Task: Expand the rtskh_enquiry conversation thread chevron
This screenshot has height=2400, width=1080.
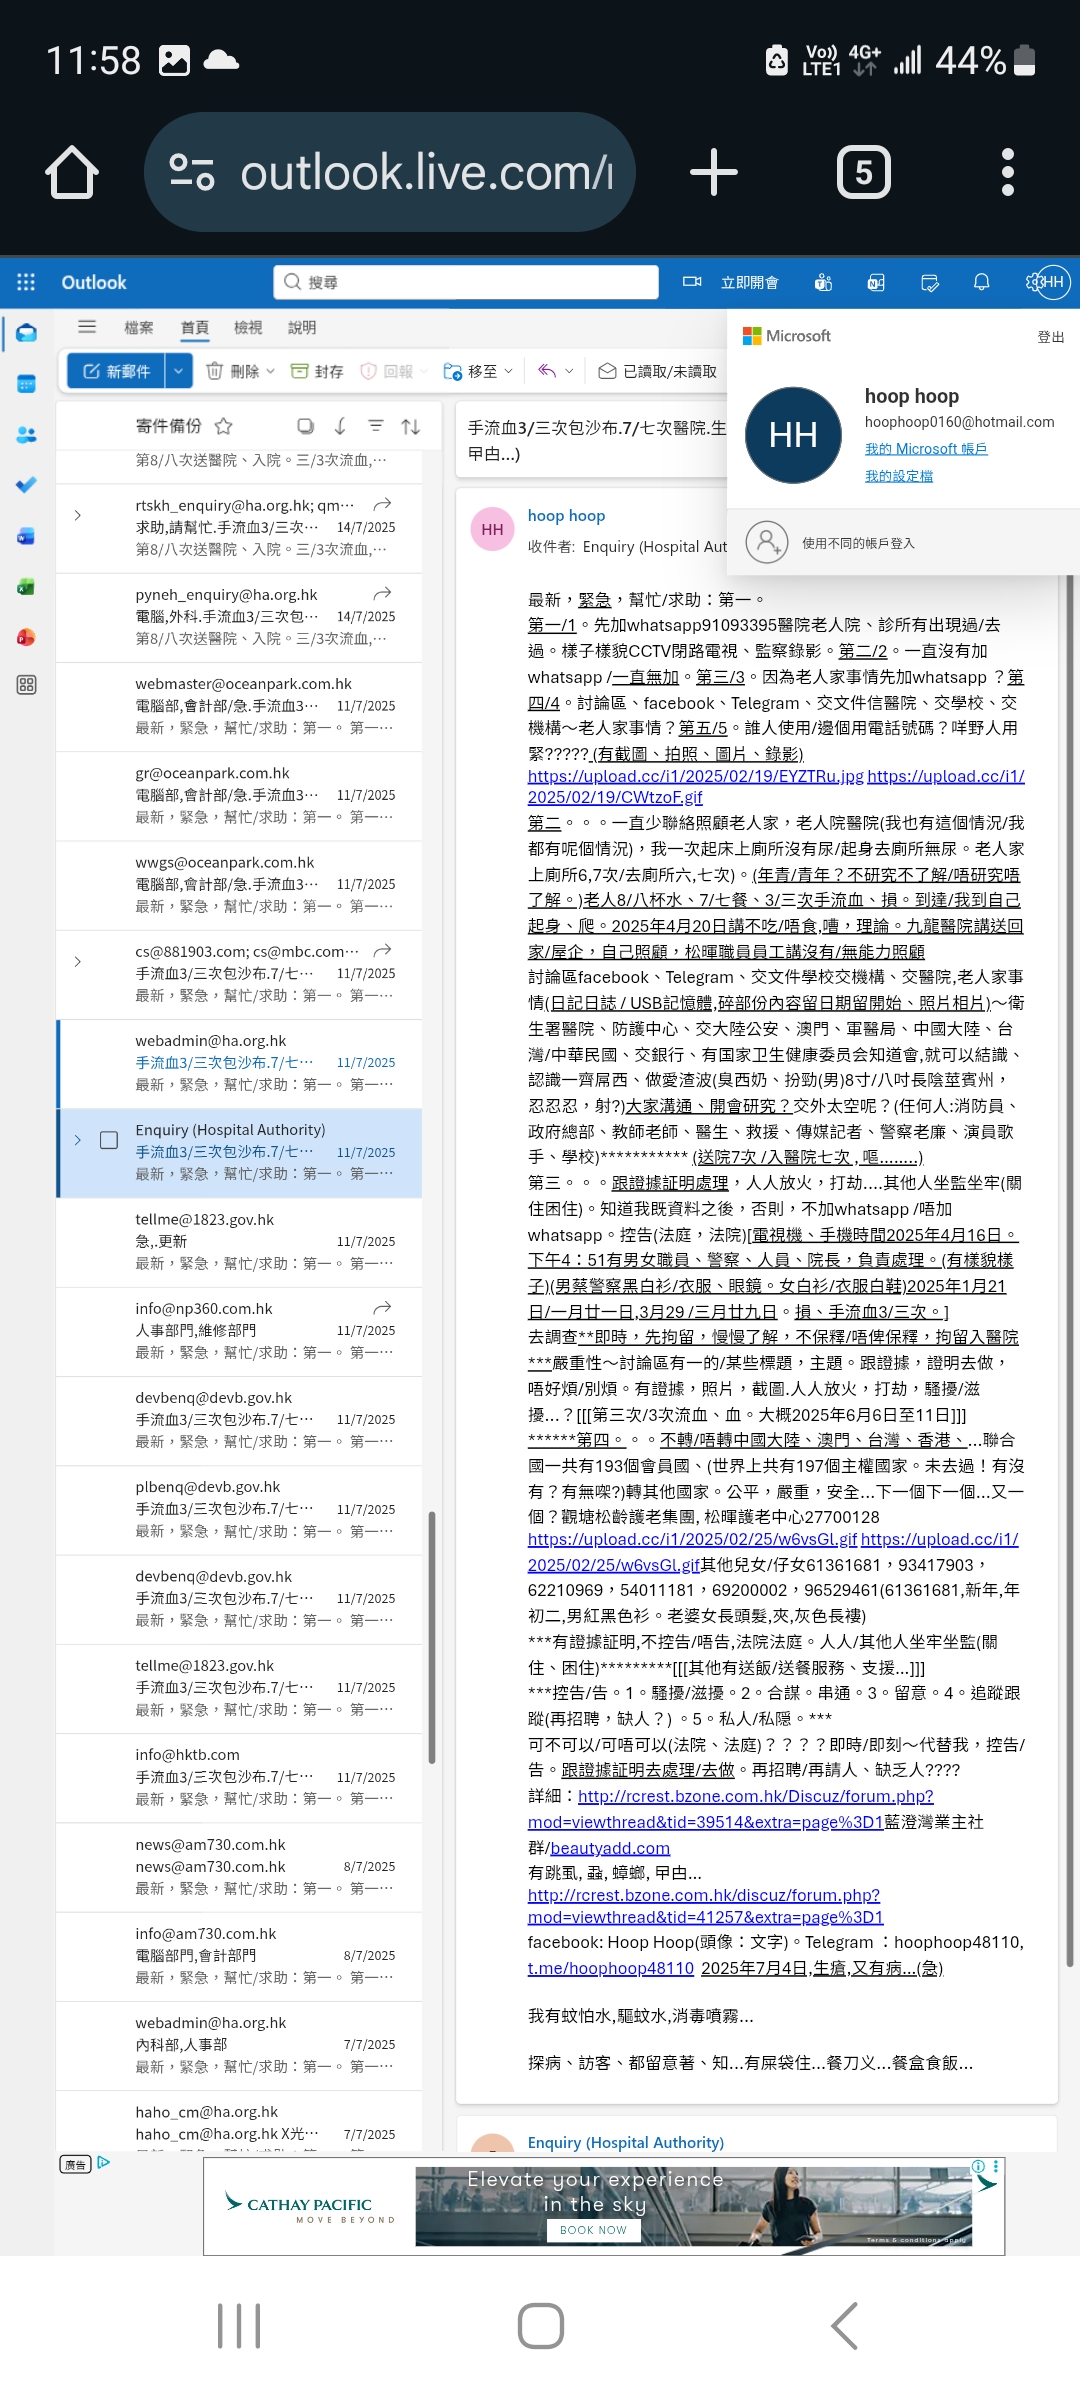Action: 78,515
